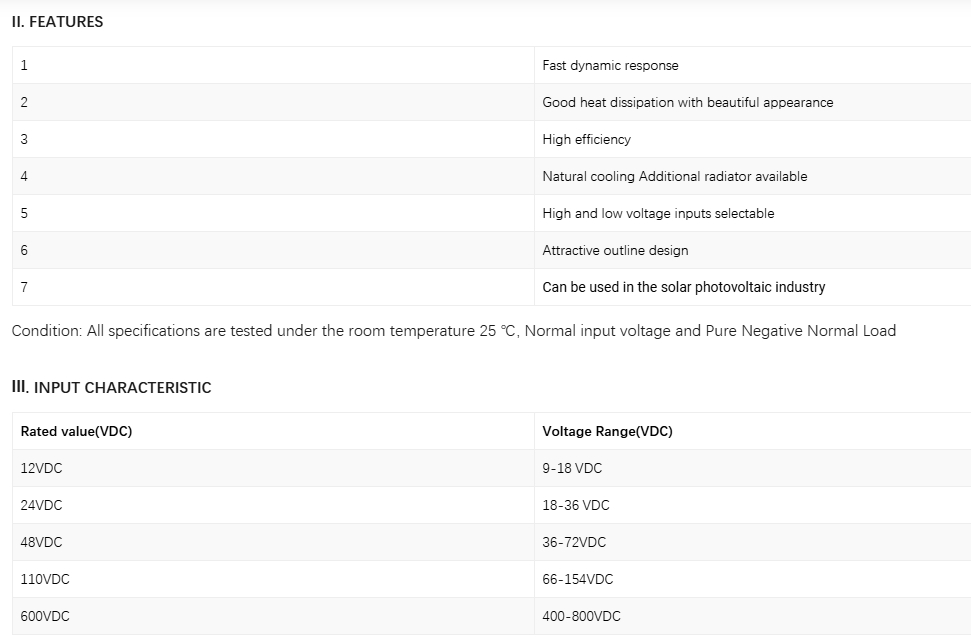Click the '400-800VDC' range cell

[x=752, y=616]
